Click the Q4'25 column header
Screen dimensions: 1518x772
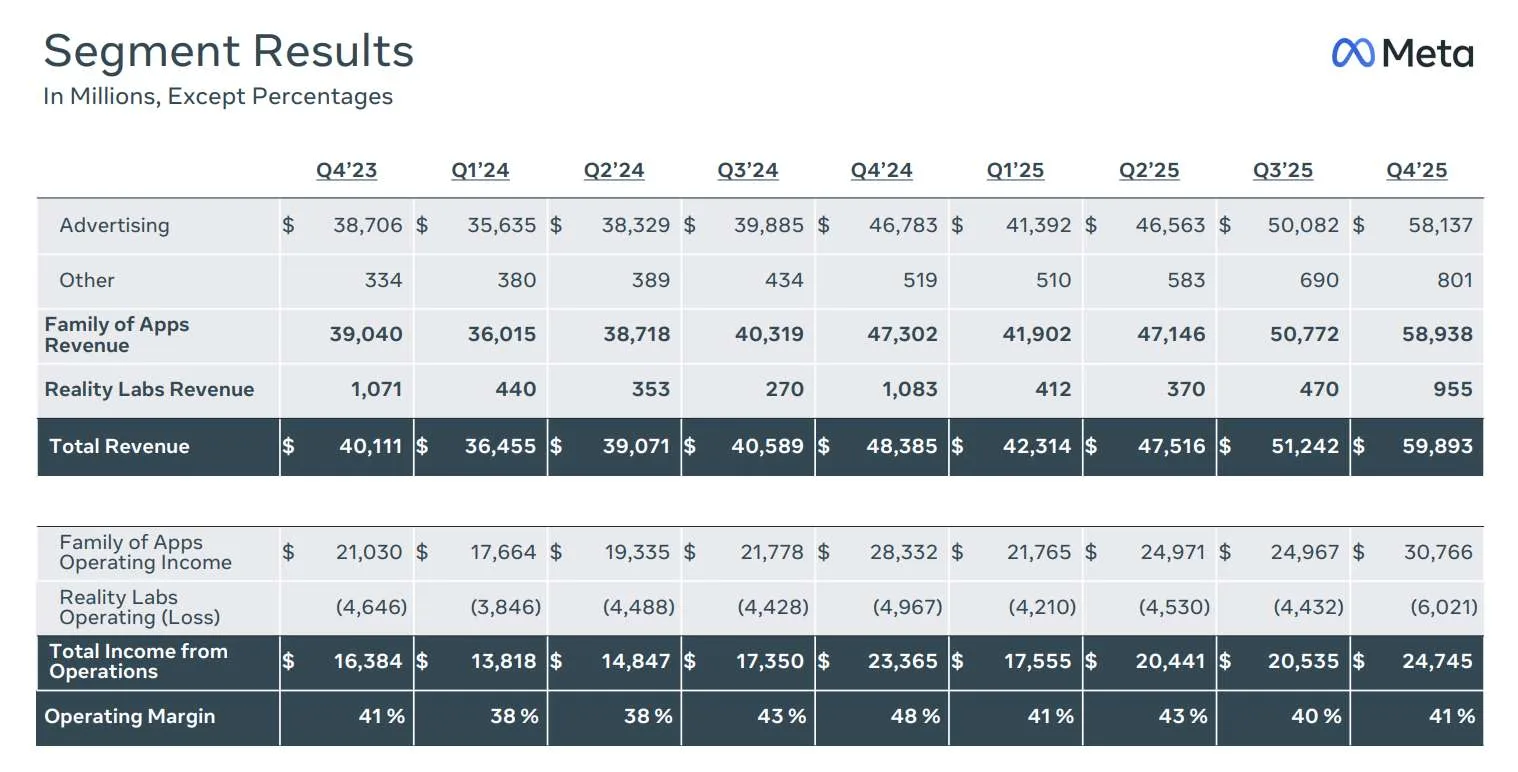click(x=1417, y=170)
